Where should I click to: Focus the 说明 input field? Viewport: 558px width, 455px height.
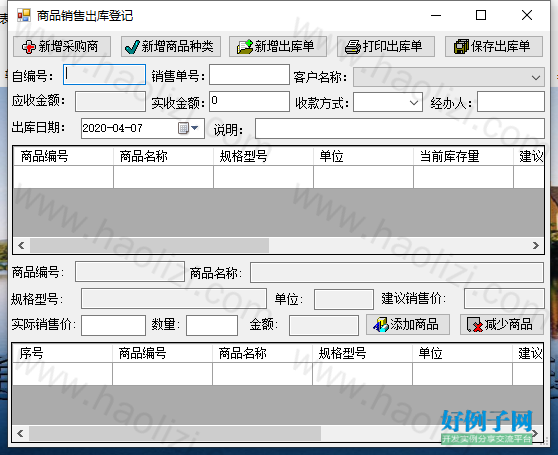400,128
